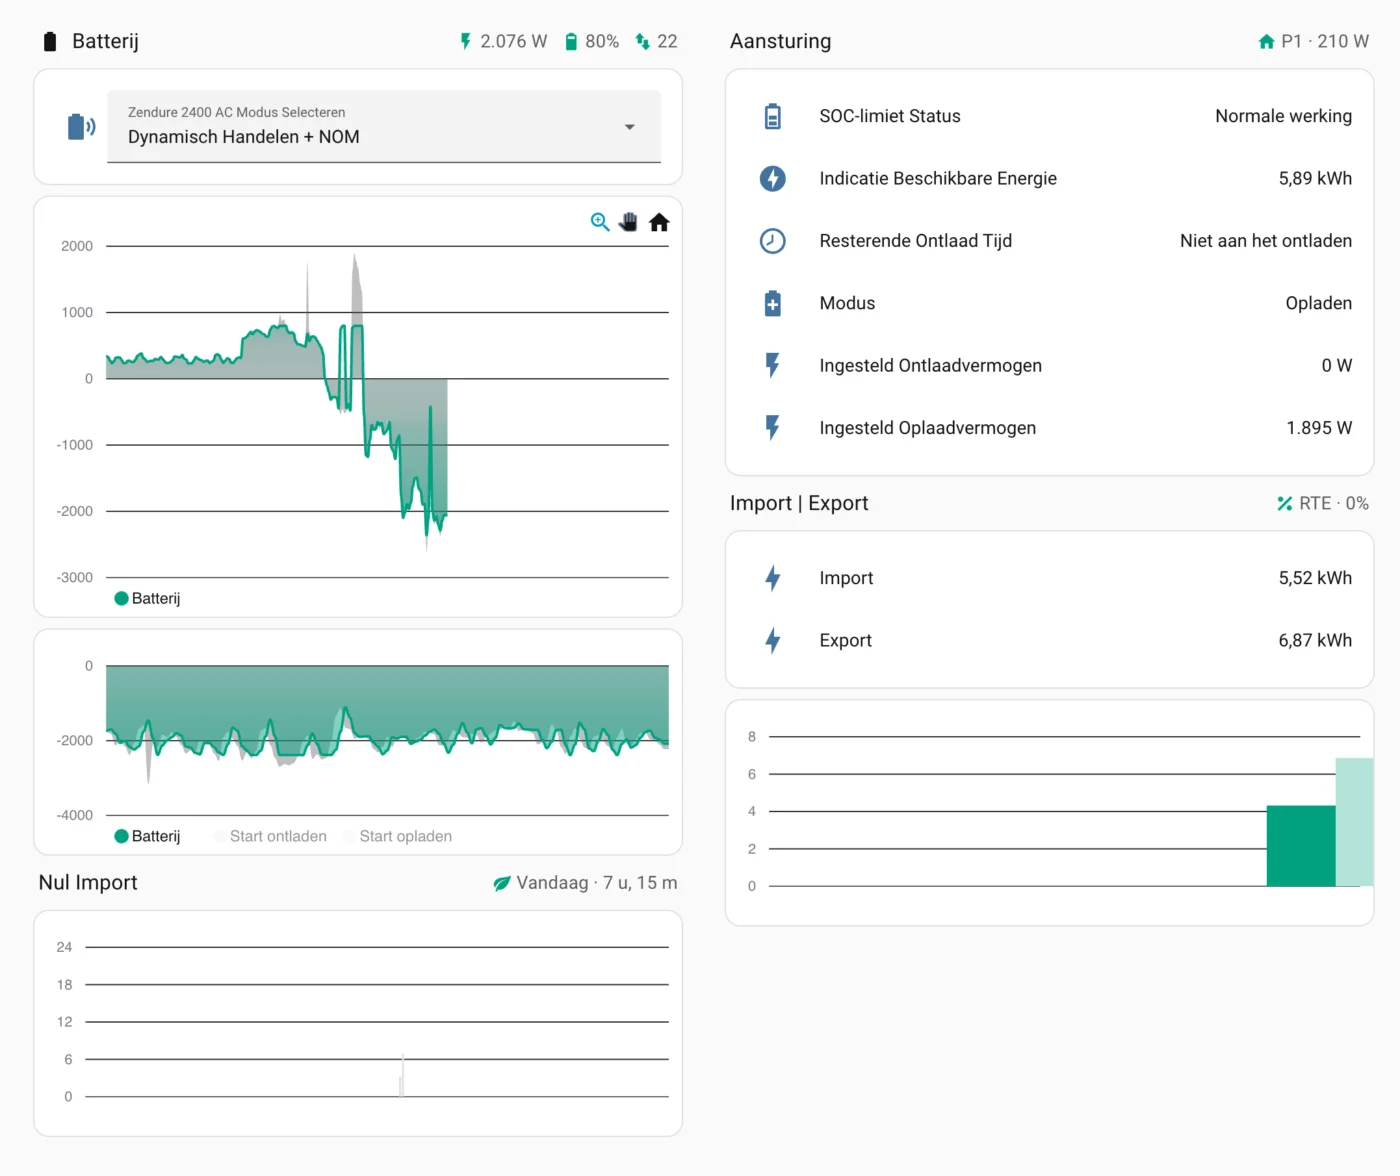Open the Modus entity row
The width and height of the screenshot is (1400, 1176).
point(1050,303)
